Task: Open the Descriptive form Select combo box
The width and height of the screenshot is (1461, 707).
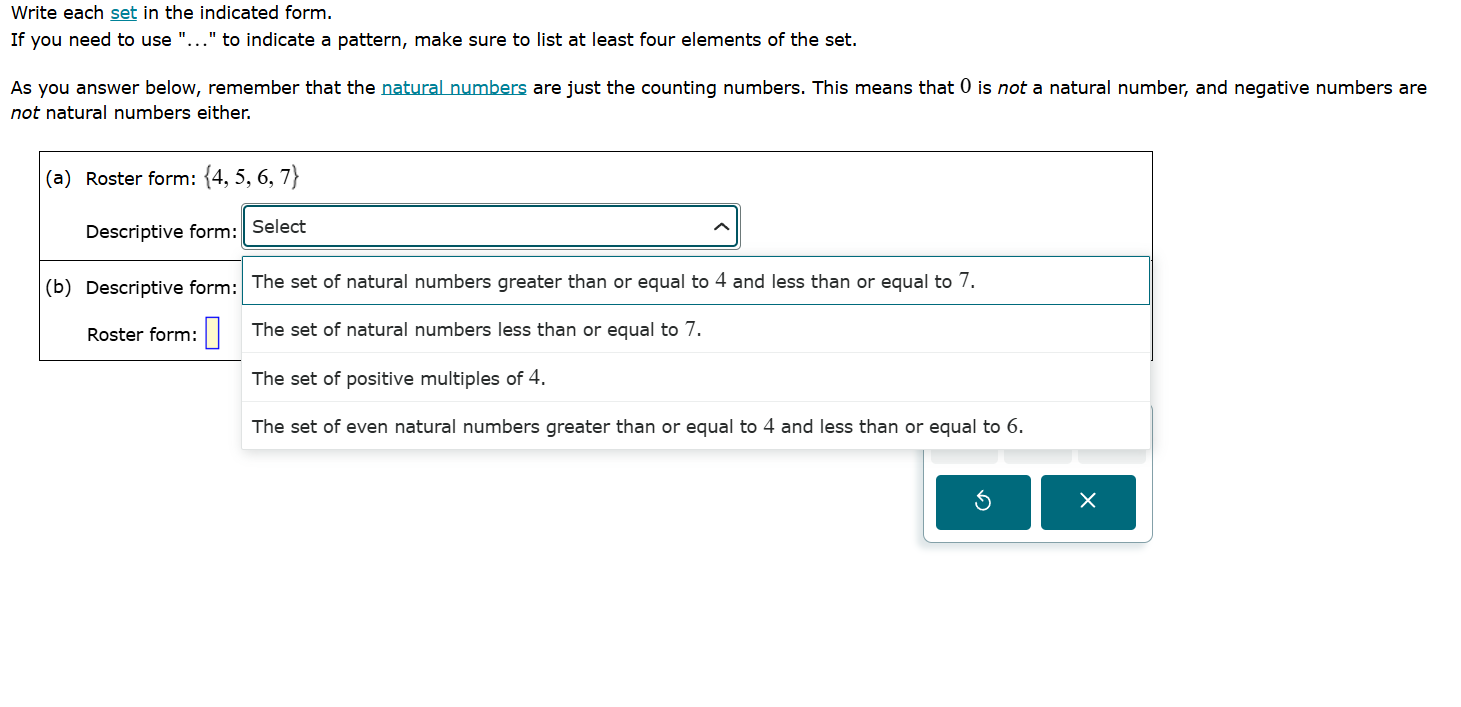Action: (490, 226)
